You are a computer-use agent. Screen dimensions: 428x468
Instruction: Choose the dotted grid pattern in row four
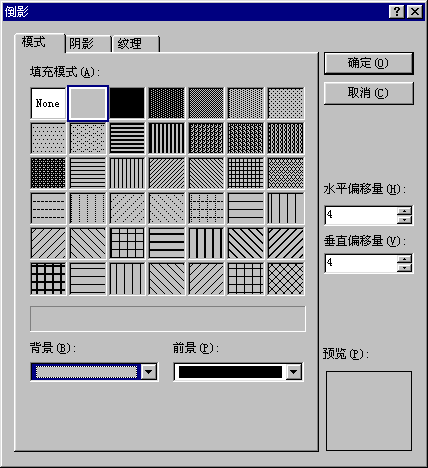[206, 208]
